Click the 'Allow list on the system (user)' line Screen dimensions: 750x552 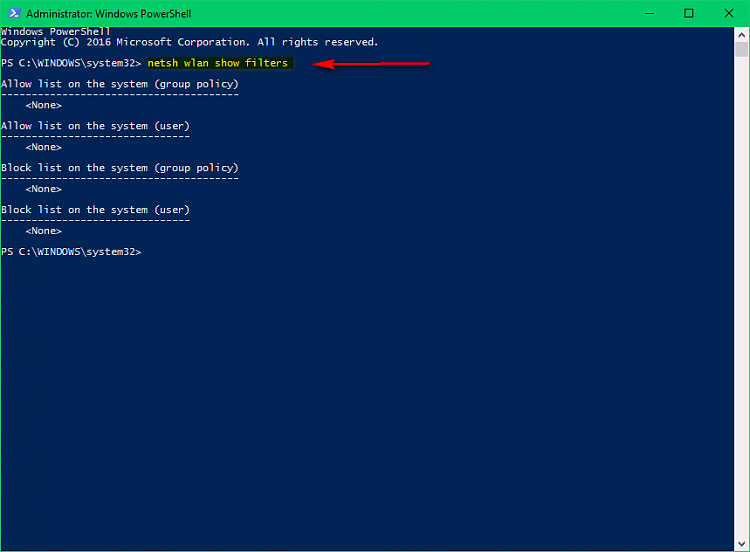pos(95,126)
